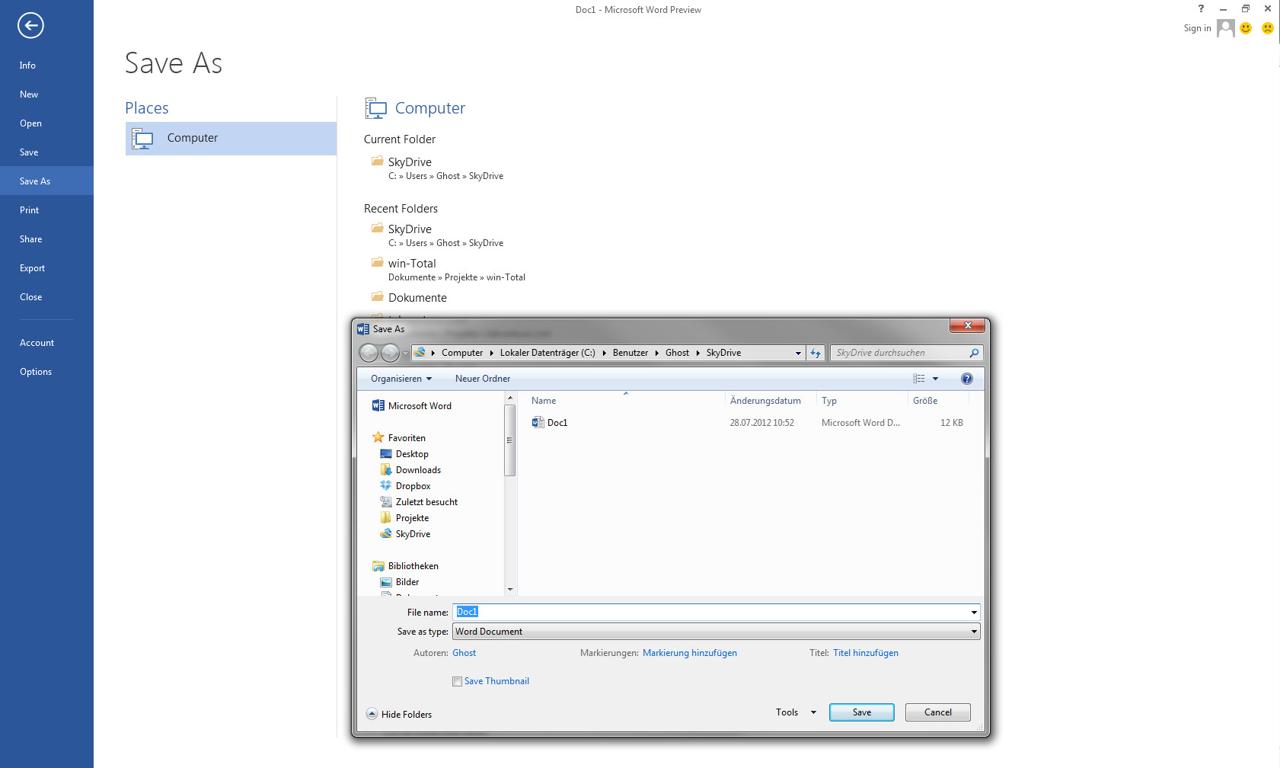Click the Save button in the dialog
Viewport: 1280px width, 768px height.
861,713
